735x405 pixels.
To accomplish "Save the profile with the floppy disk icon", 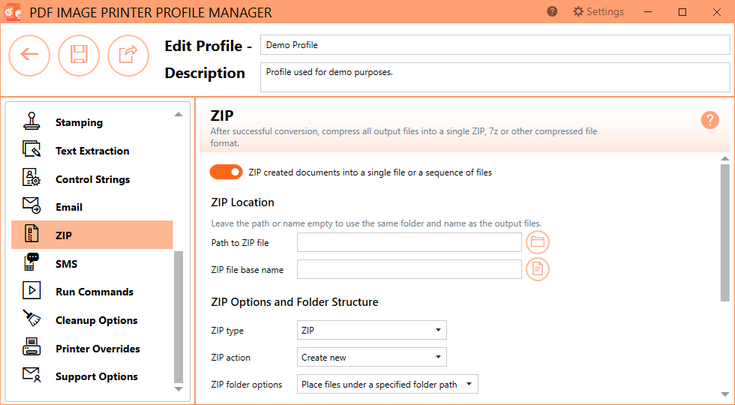I will coord(79,55).
